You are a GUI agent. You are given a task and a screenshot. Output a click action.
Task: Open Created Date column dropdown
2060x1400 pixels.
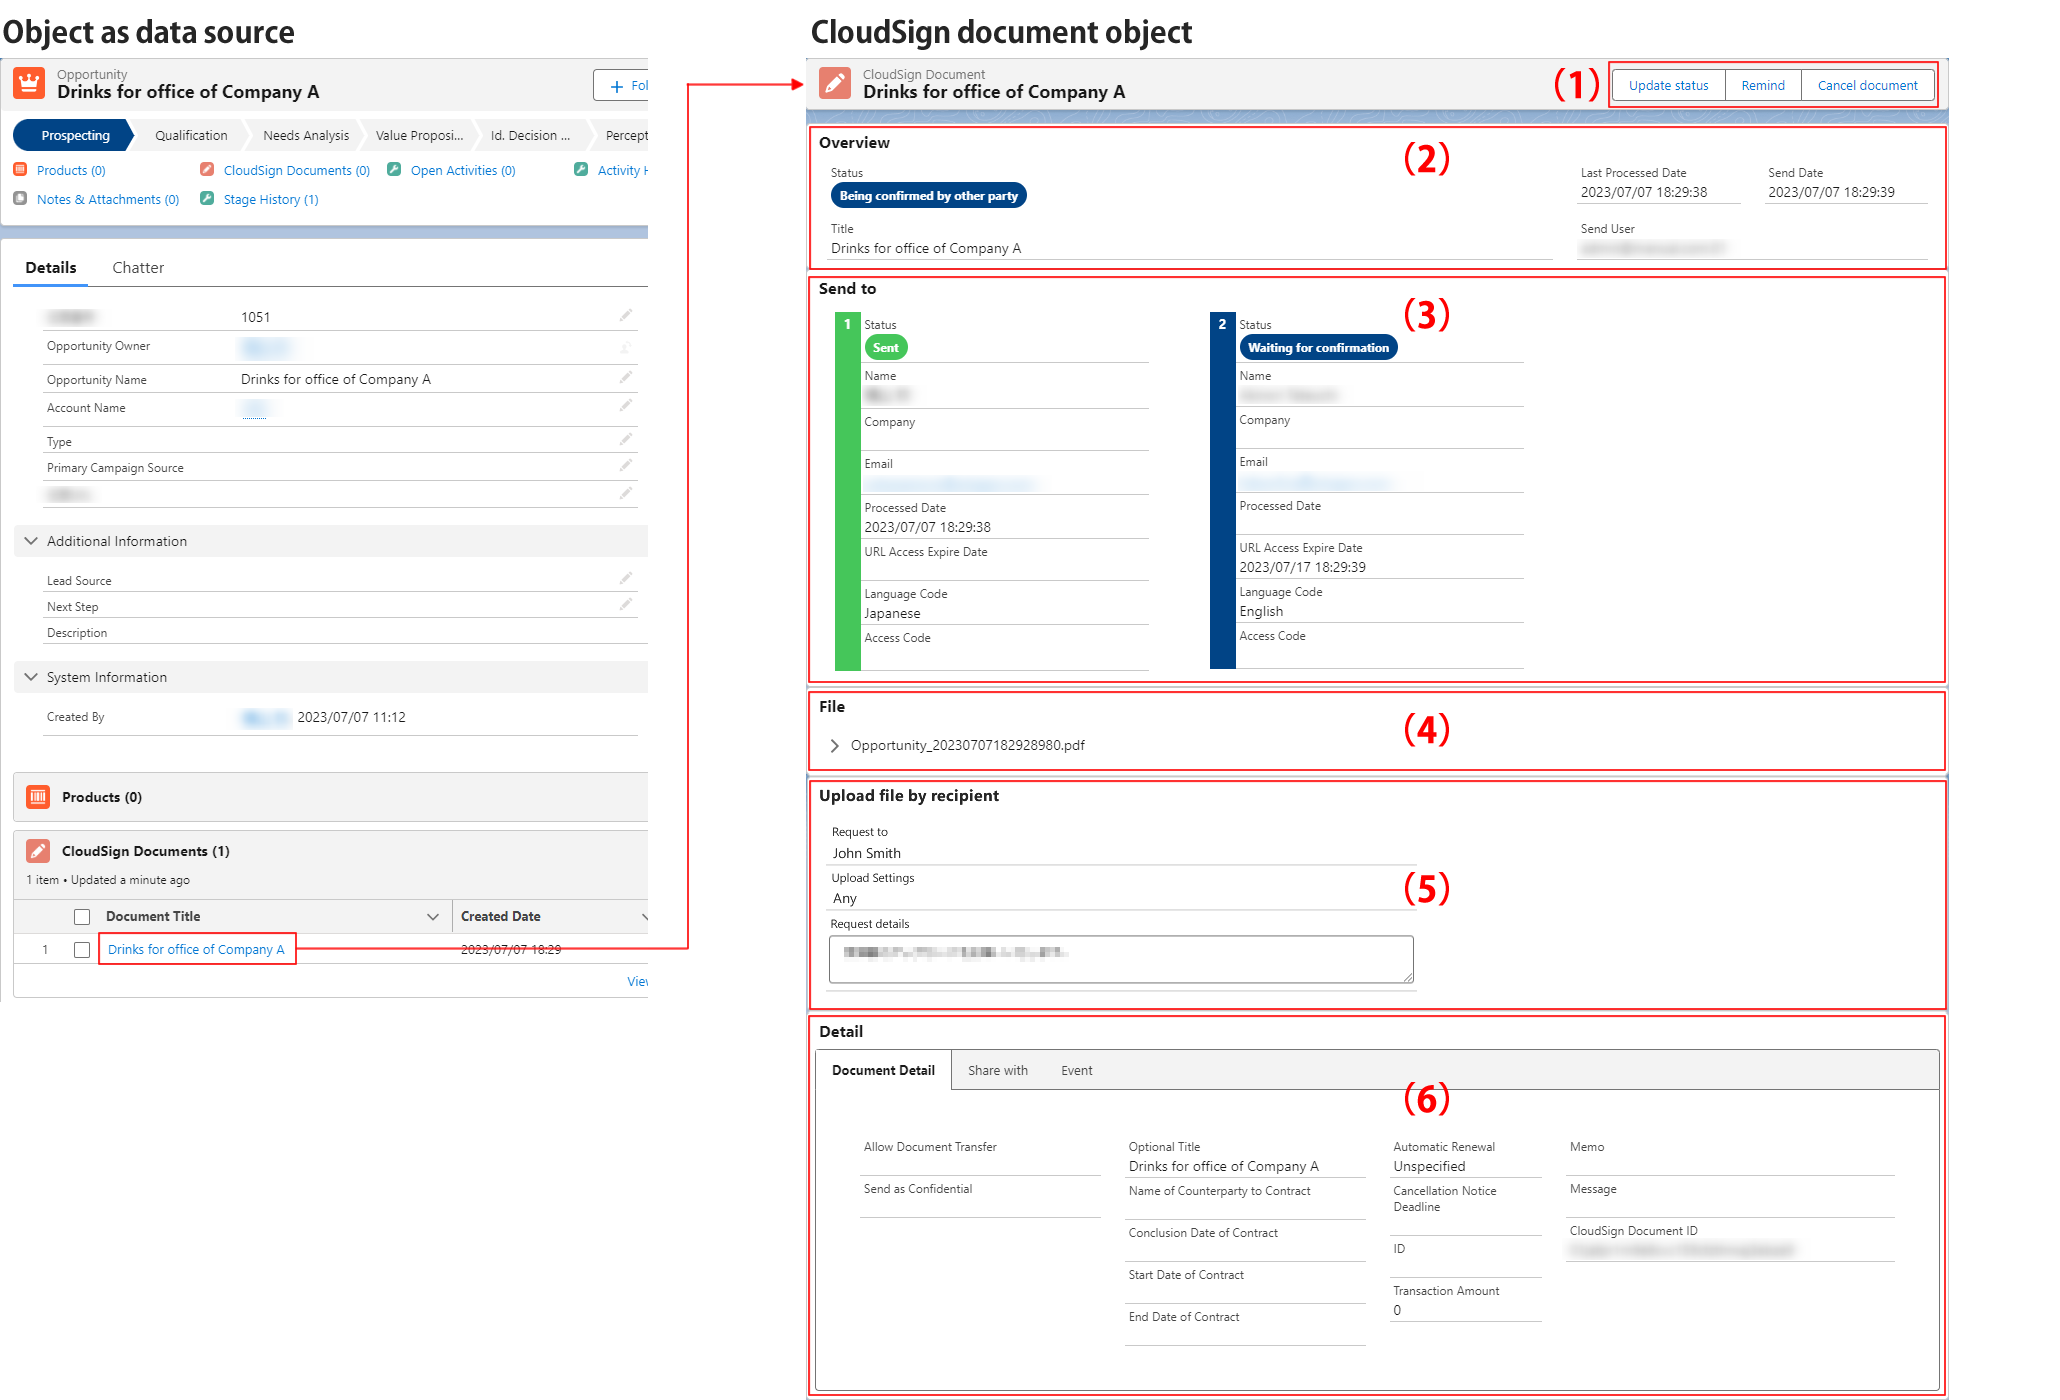643,917
